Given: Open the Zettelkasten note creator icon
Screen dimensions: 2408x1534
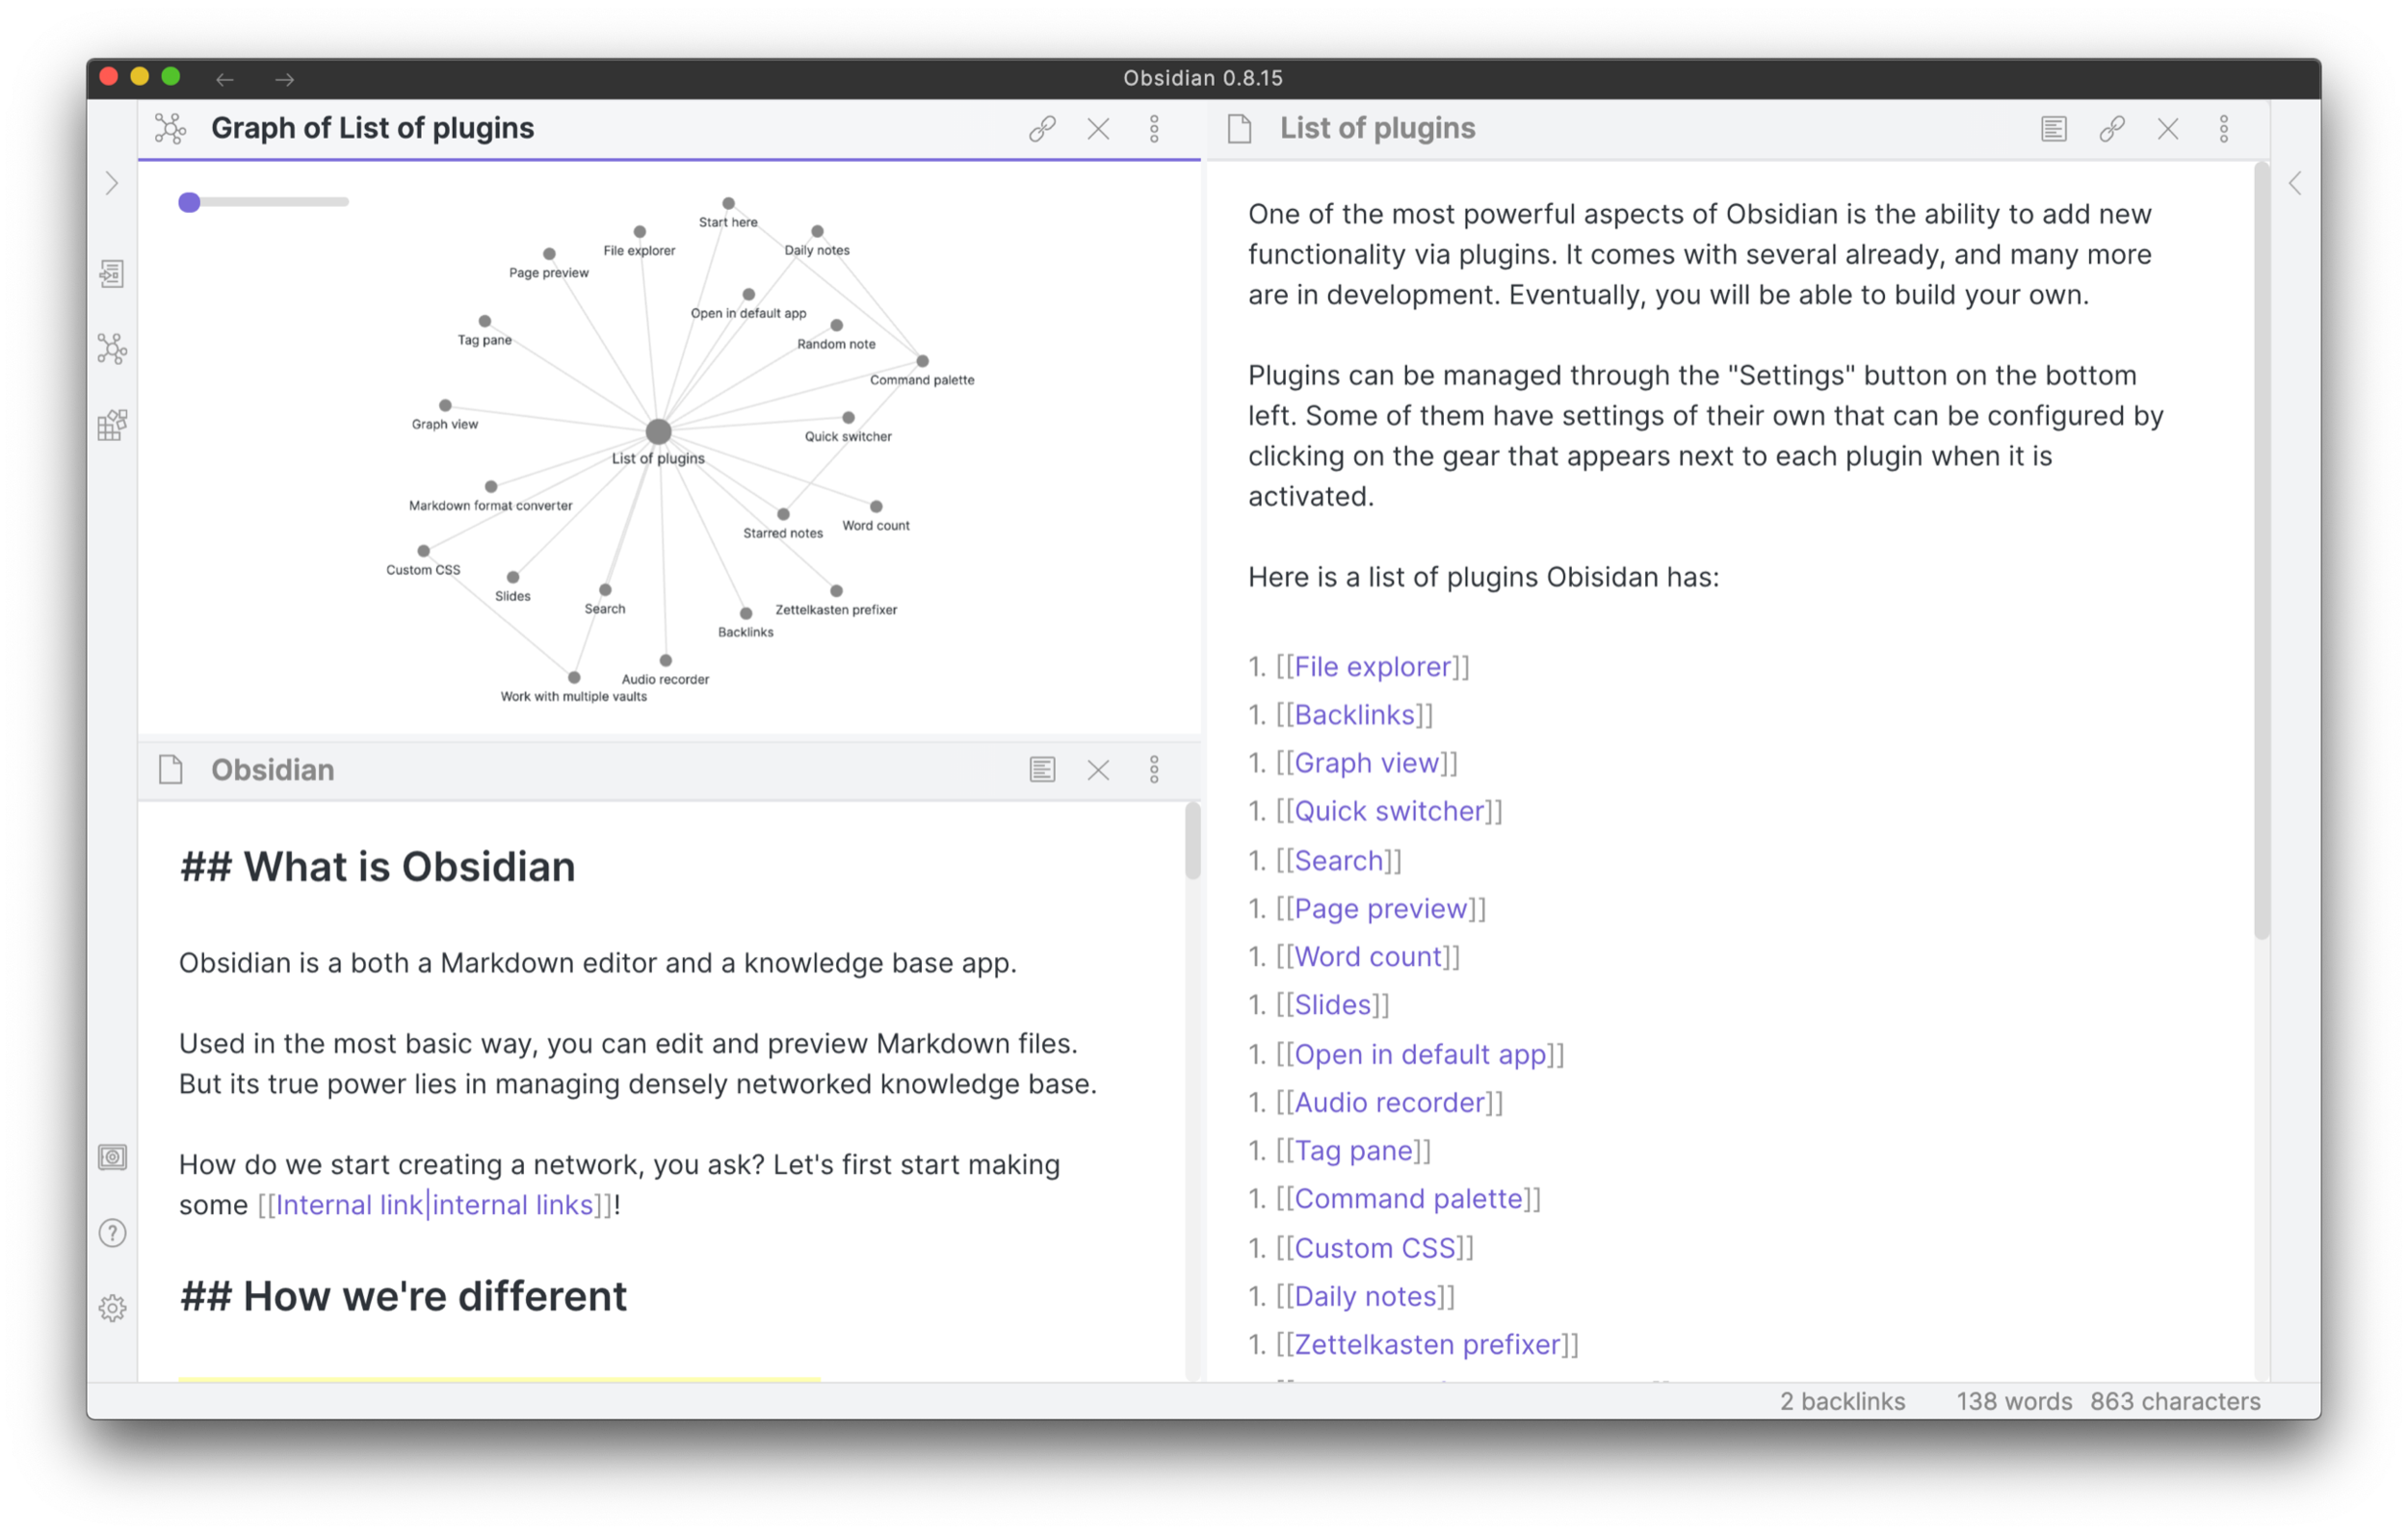Looking at the screenshot, I should 112,425.
